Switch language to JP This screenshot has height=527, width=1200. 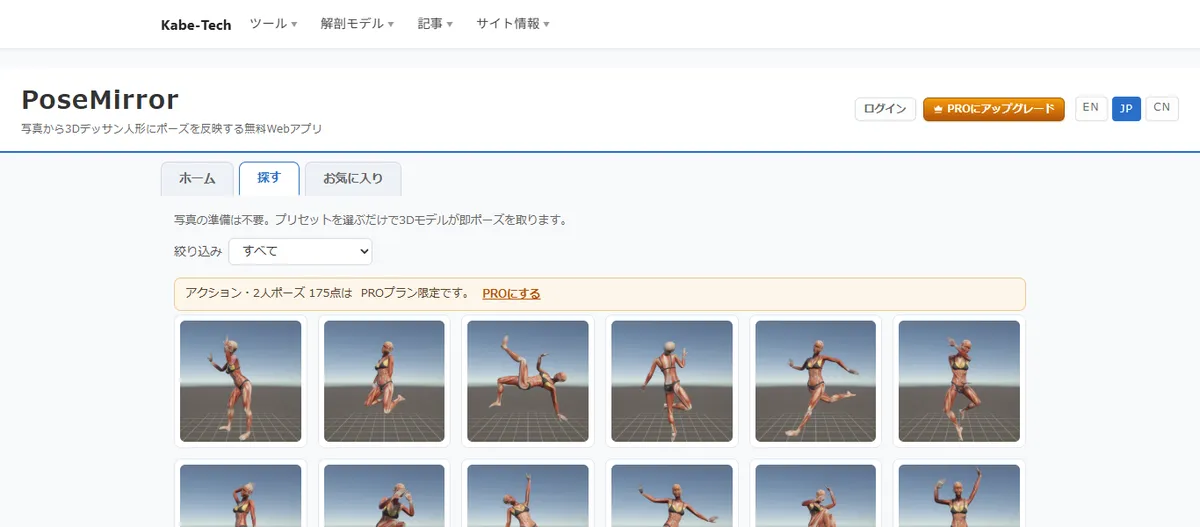click(1126, 108)
